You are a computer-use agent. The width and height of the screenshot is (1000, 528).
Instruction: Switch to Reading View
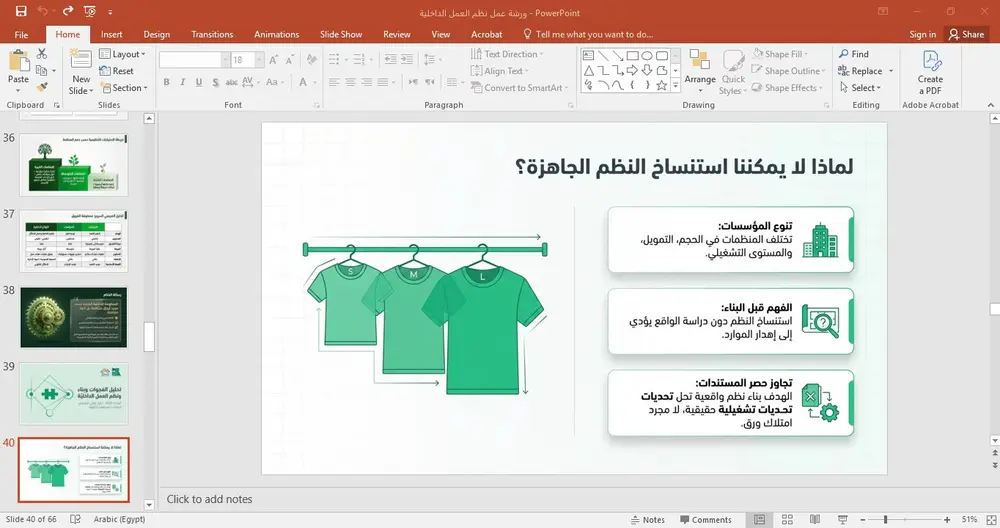(814, 520)
